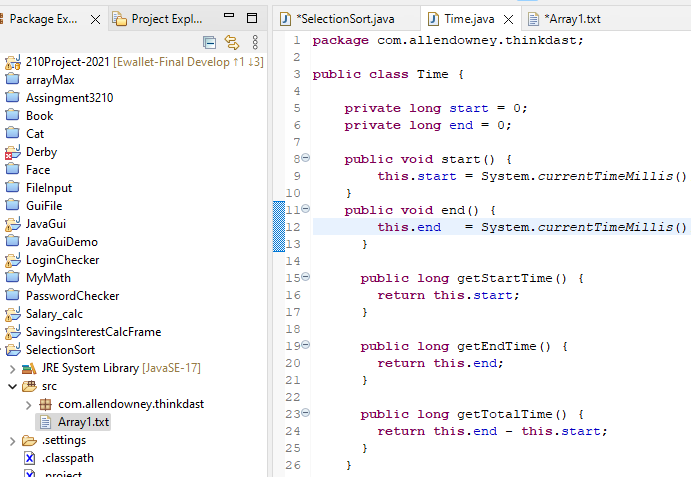Click the Collapse All icon in Package Explorer

click(209, 42)
